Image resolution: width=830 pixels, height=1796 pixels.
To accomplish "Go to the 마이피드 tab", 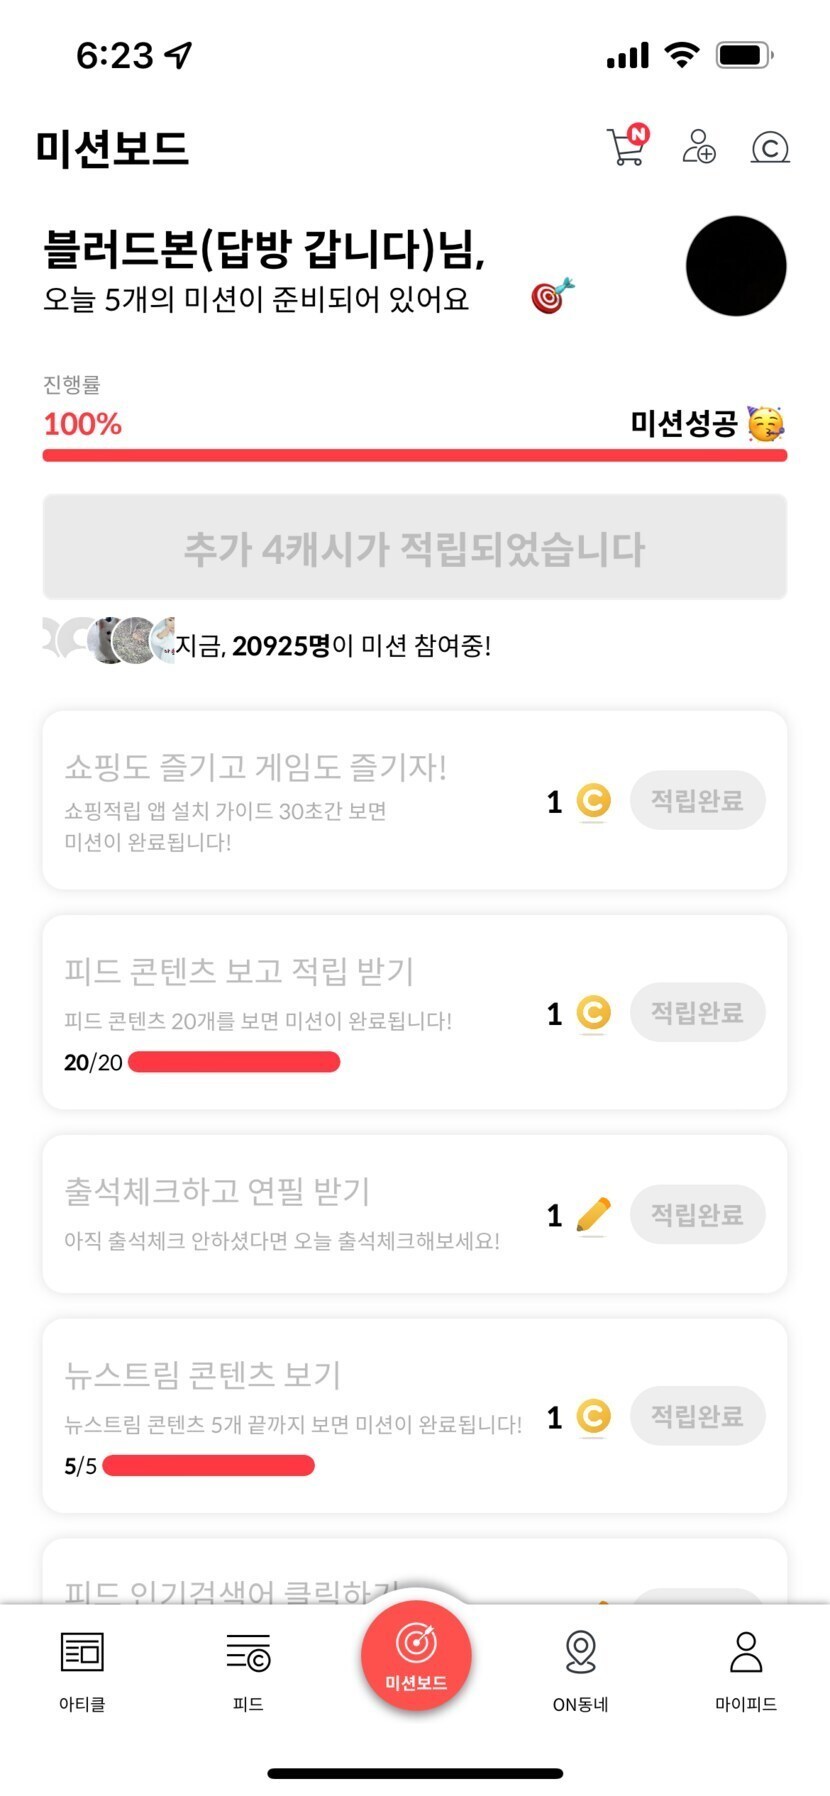I will [x=746, y=1668].
